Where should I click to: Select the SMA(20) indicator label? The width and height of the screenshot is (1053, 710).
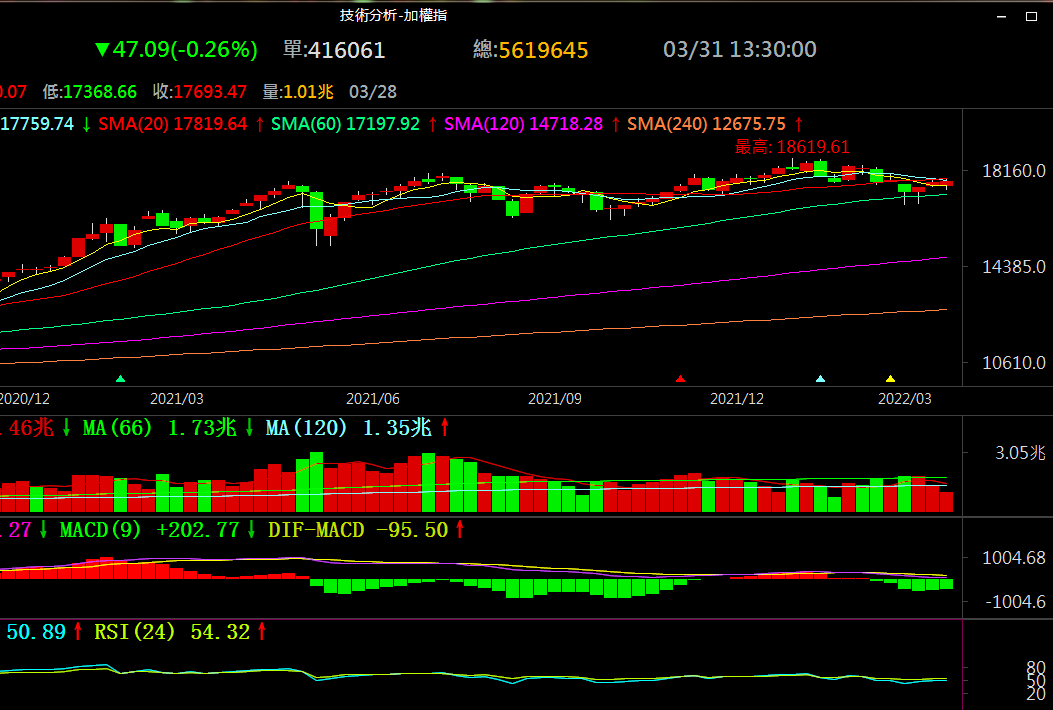pyautogui.click(x=136, y=124)
